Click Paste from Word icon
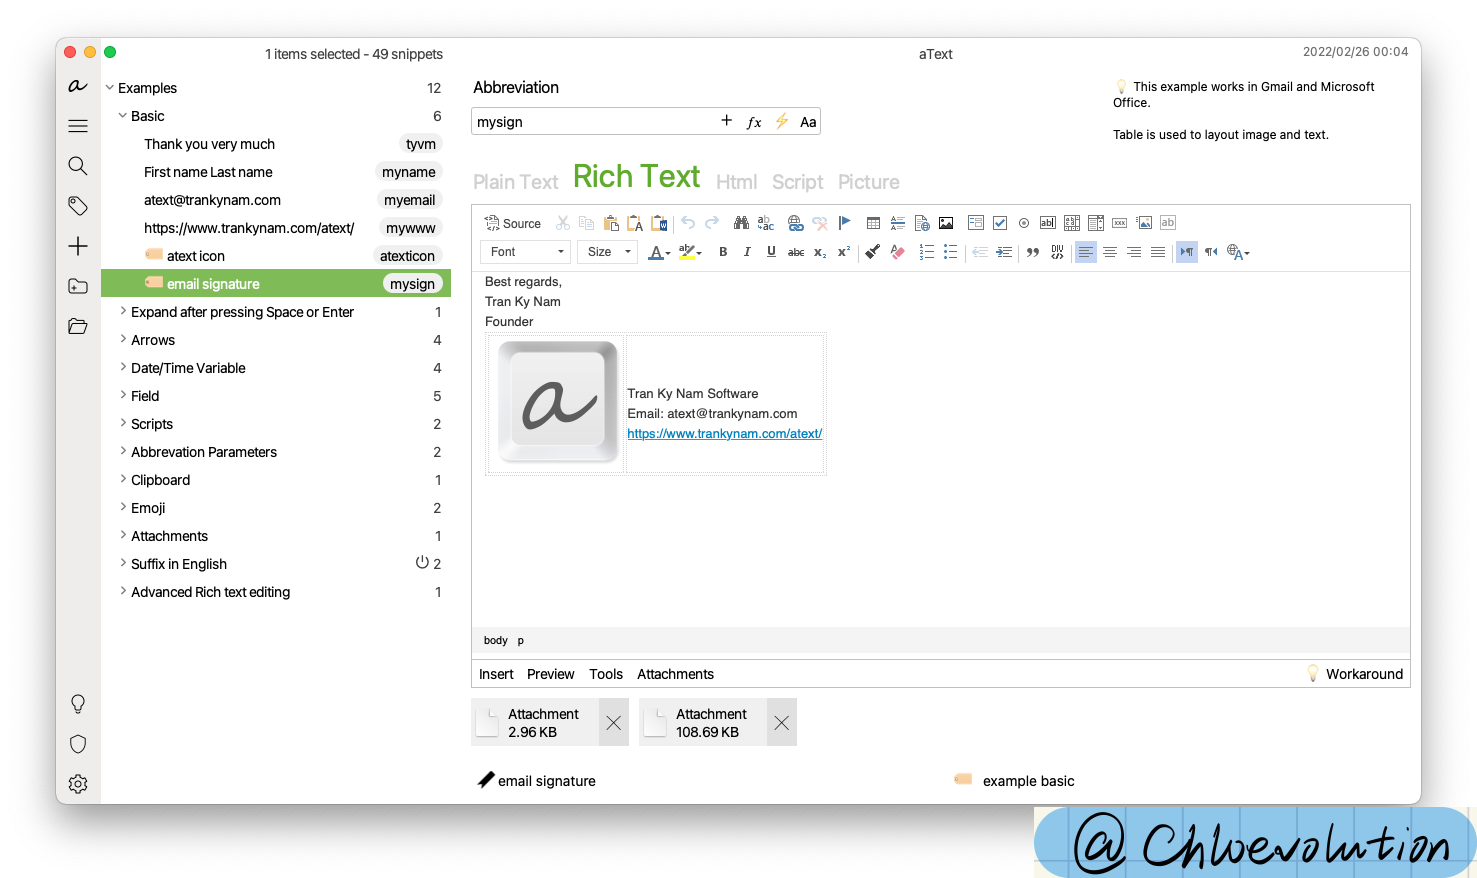The height and width of the screenshot is (878, 1477). 659,223
